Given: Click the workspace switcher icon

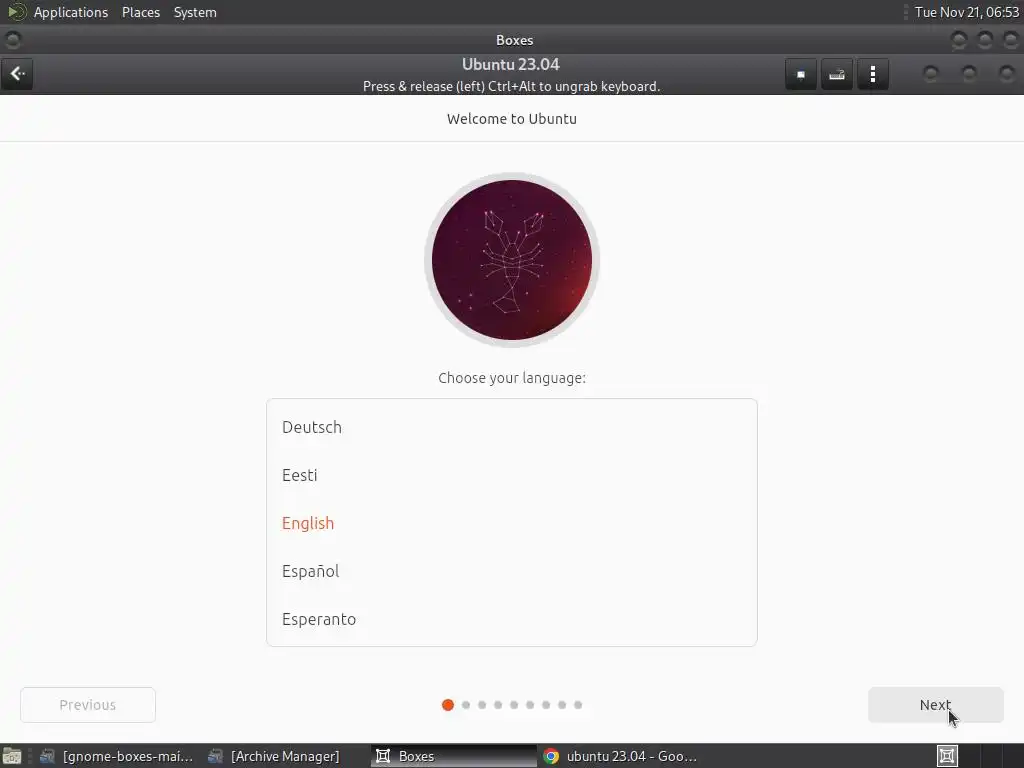Looking at the screenshot, I should [947, 756].
